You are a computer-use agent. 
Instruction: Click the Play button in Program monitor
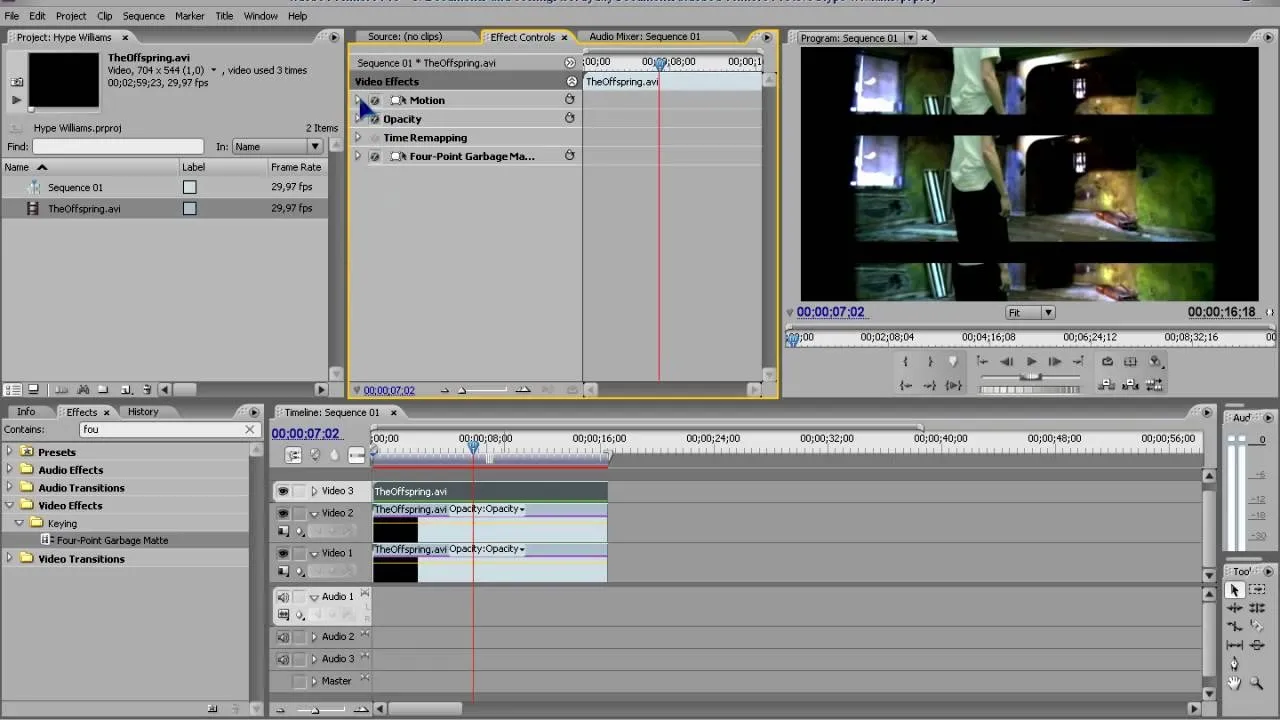(1031, 362)
